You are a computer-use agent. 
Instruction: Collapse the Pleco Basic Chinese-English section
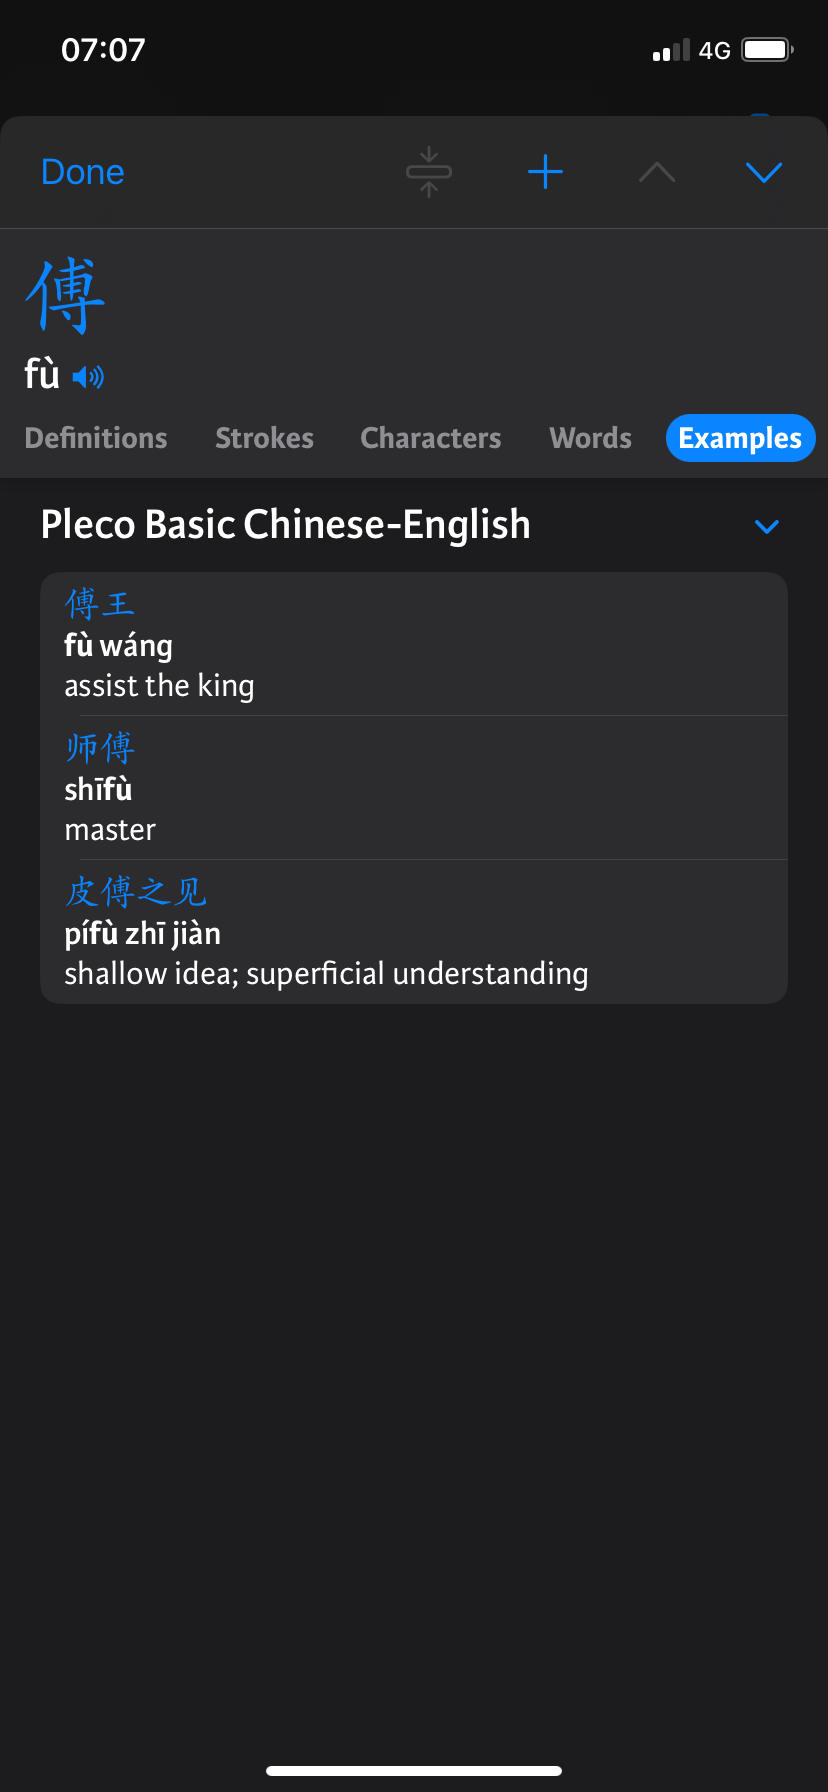point(767,526)
